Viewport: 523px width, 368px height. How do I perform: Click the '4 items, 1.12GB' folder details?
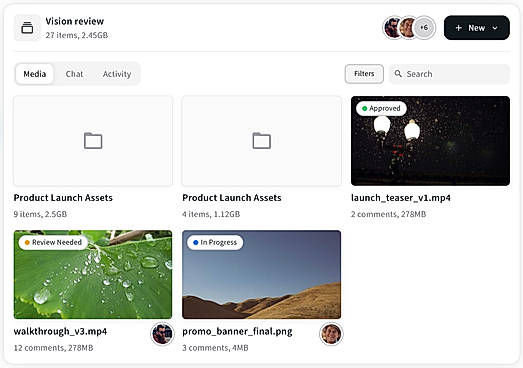(211, 214)
